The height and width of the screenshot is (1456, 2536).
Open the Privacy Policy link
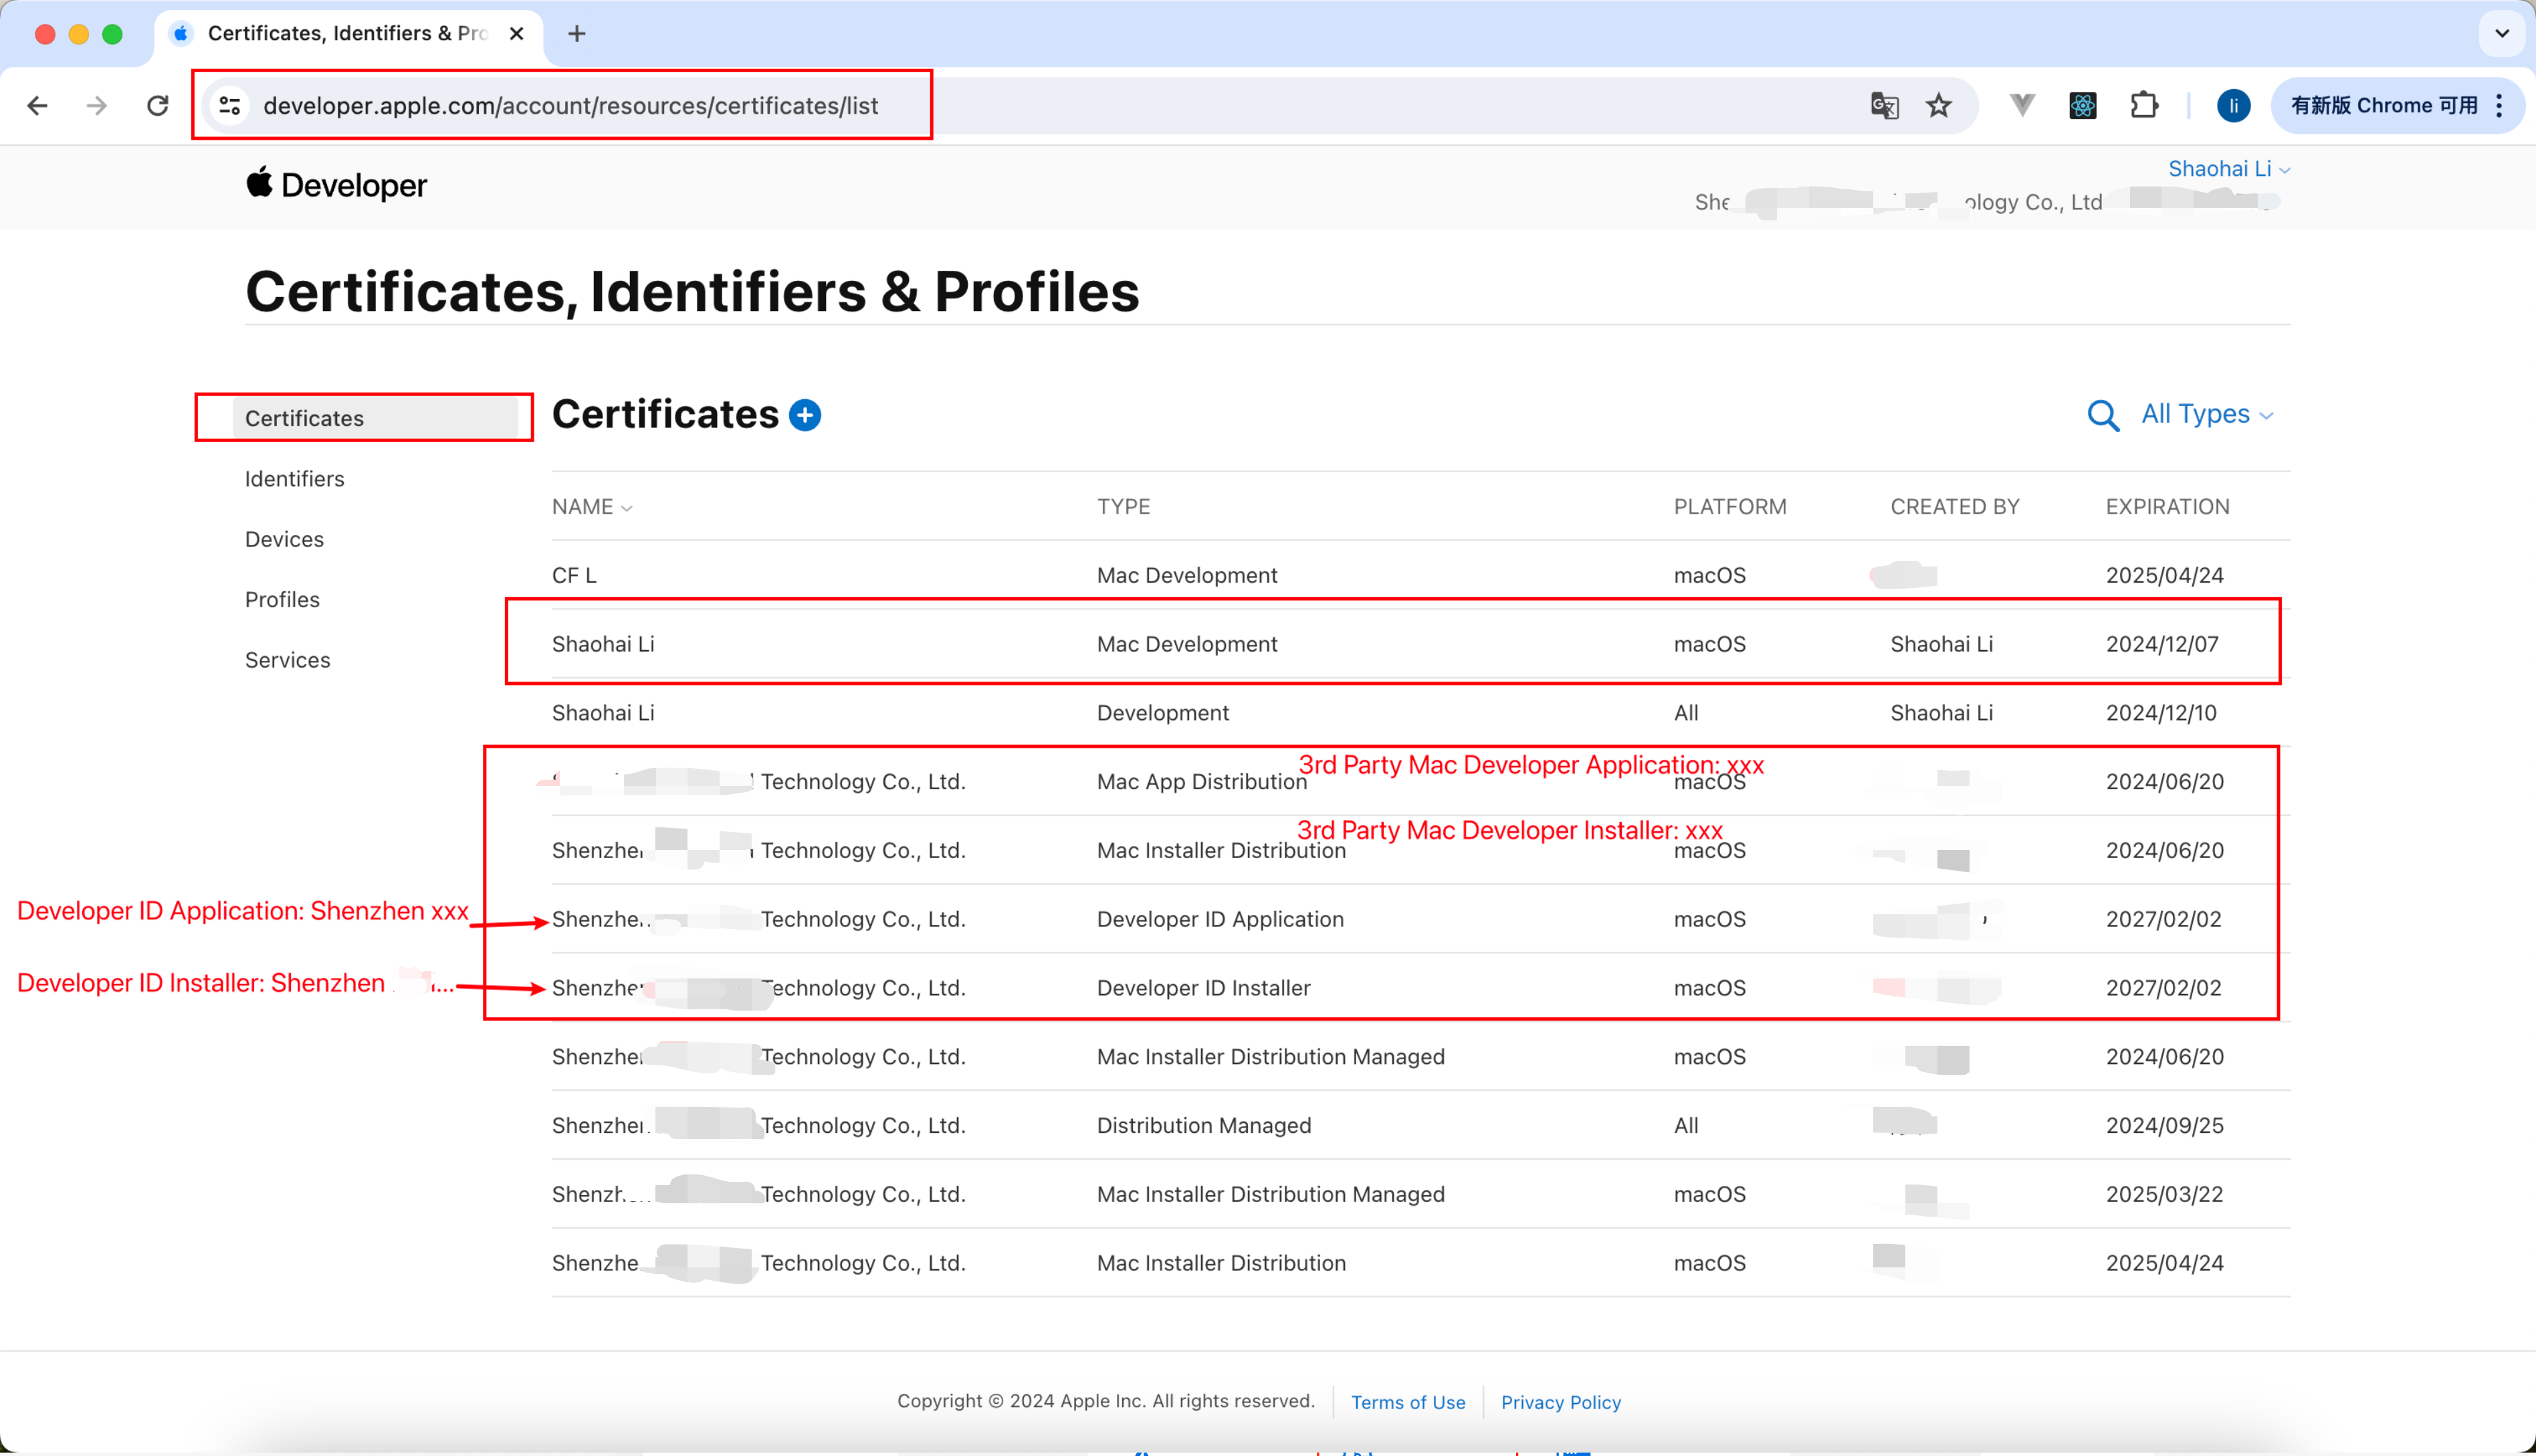point(1560,1402)
